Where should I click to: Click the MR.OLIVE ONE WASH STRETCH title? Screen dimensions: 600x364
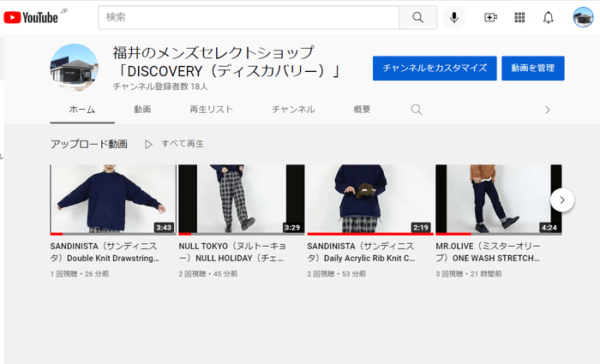tap(488, 252)
